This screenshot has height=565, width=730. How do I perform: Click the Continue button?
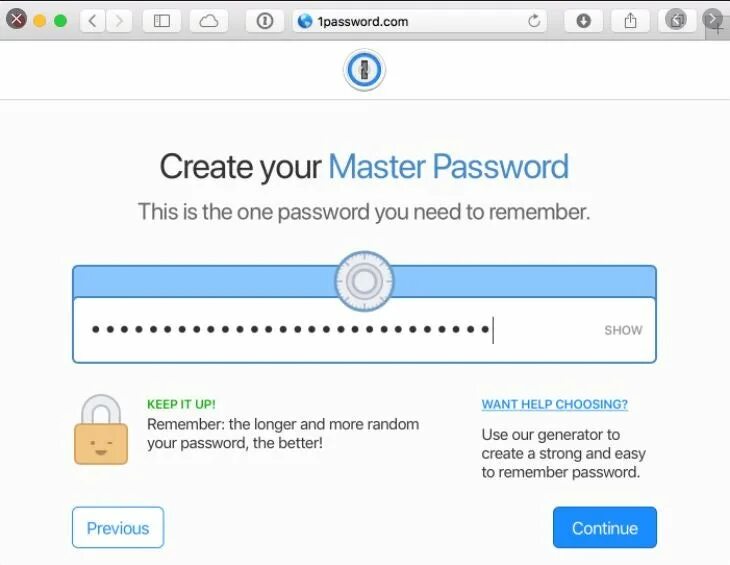click(x=605, y=527)
